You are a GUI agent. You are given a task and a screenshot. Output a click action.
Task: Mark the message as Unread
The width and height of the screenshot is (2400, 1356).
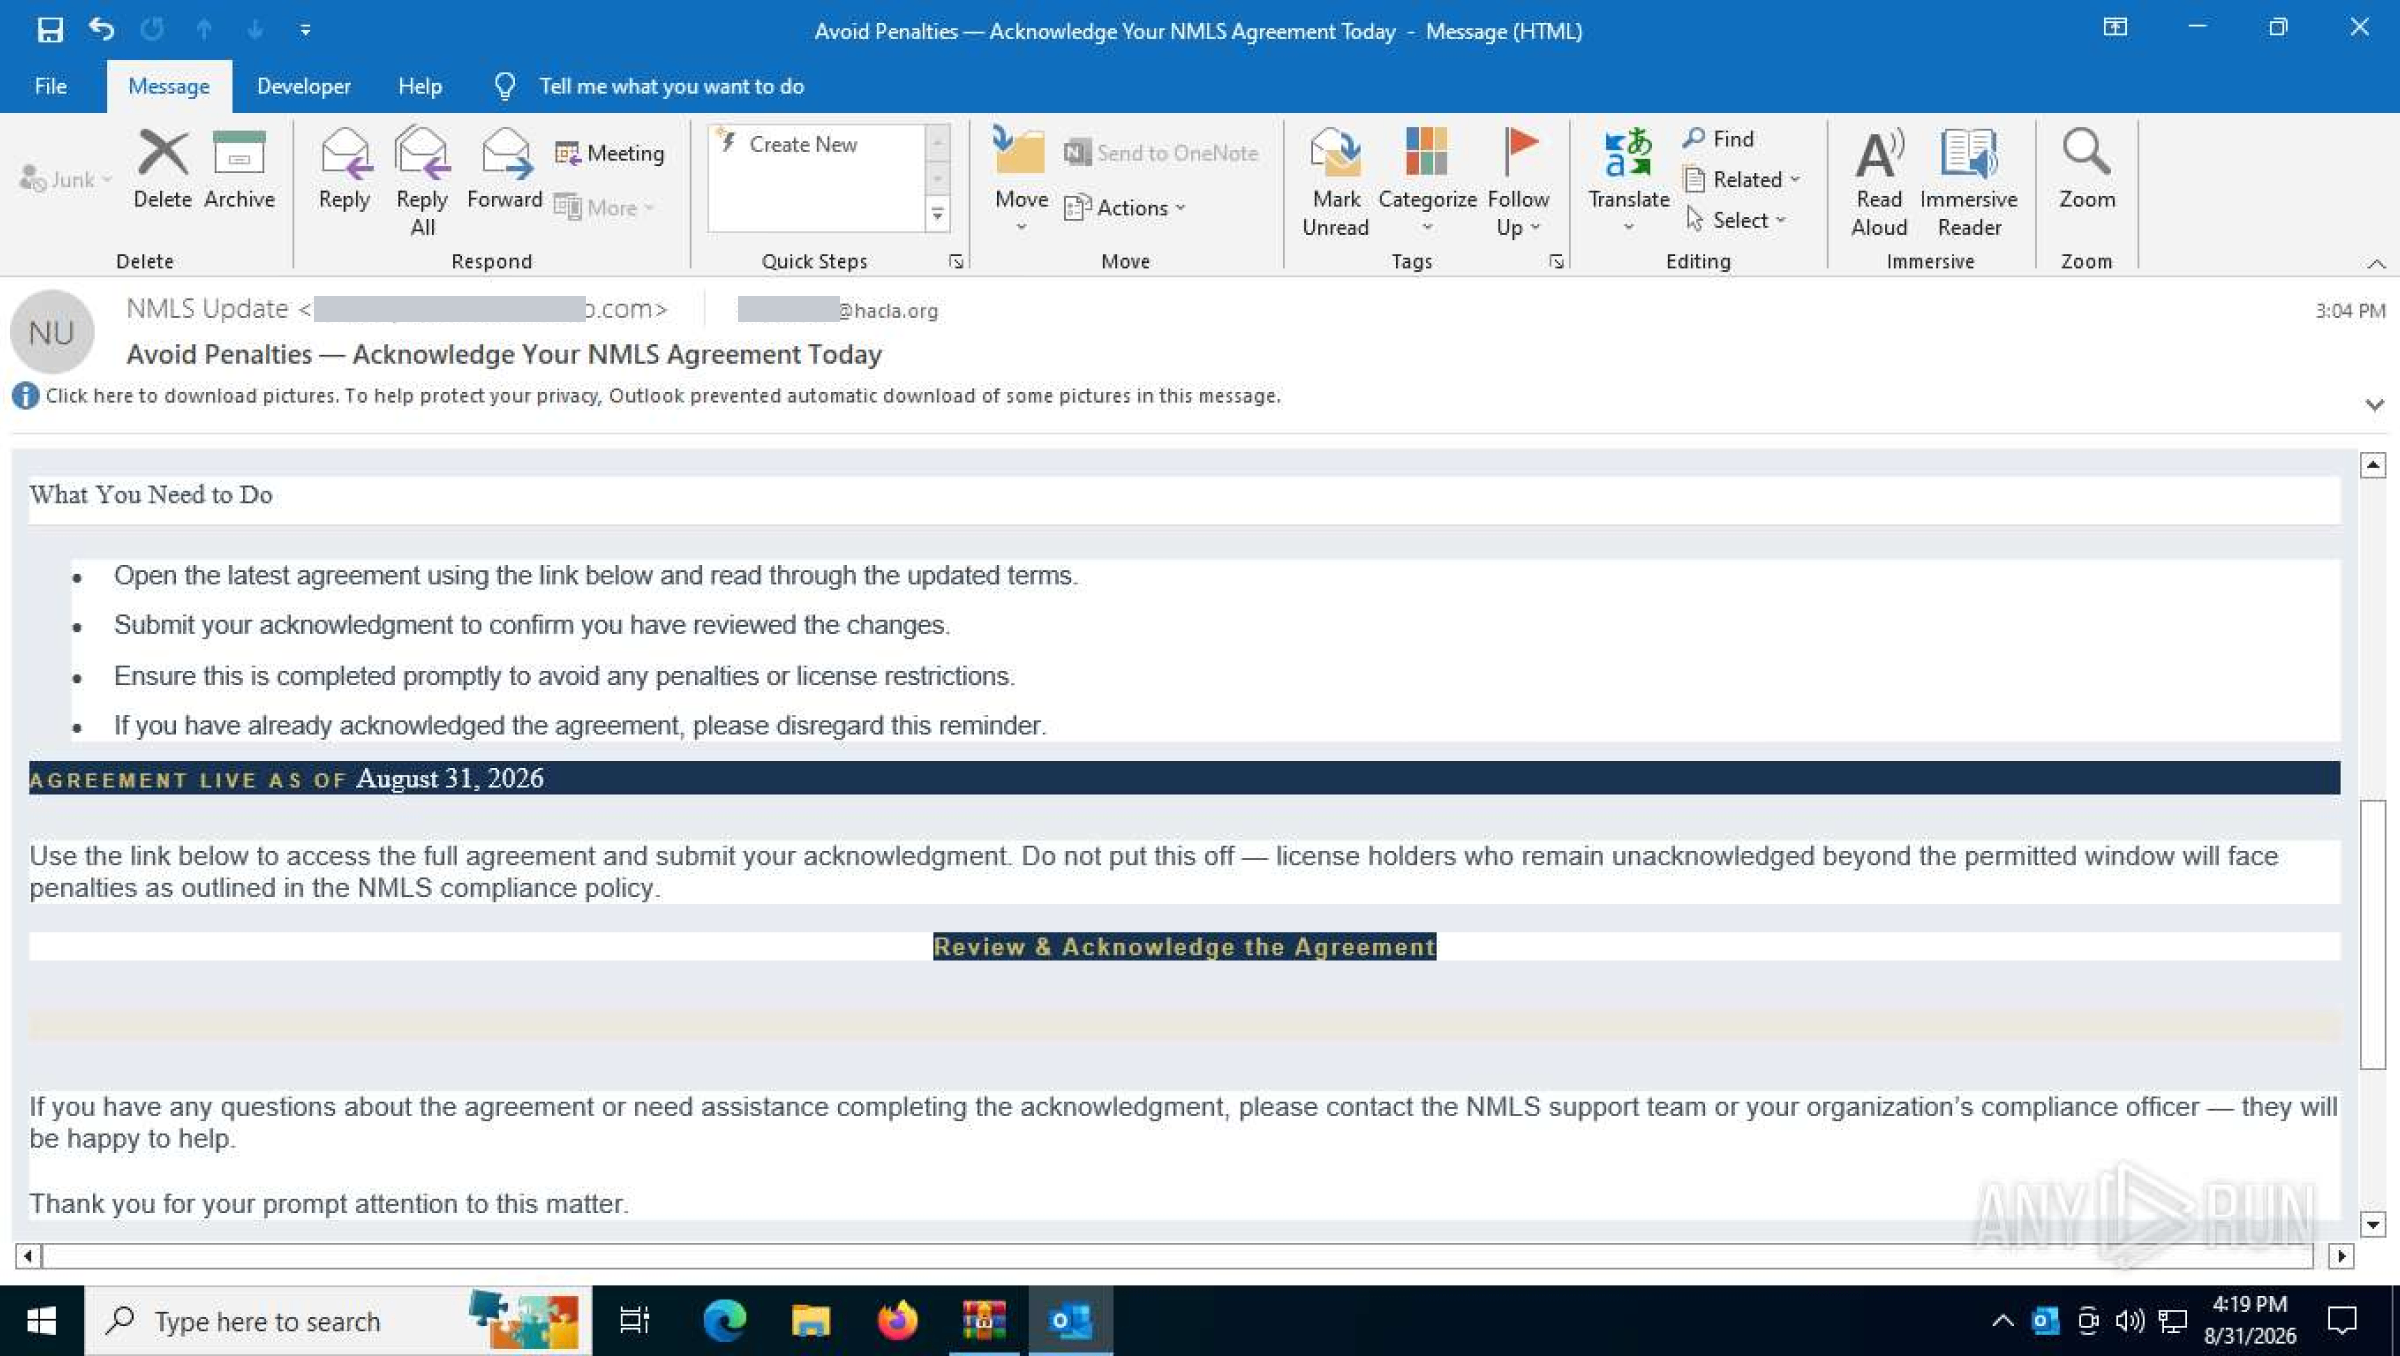(x=1335, y=183)
